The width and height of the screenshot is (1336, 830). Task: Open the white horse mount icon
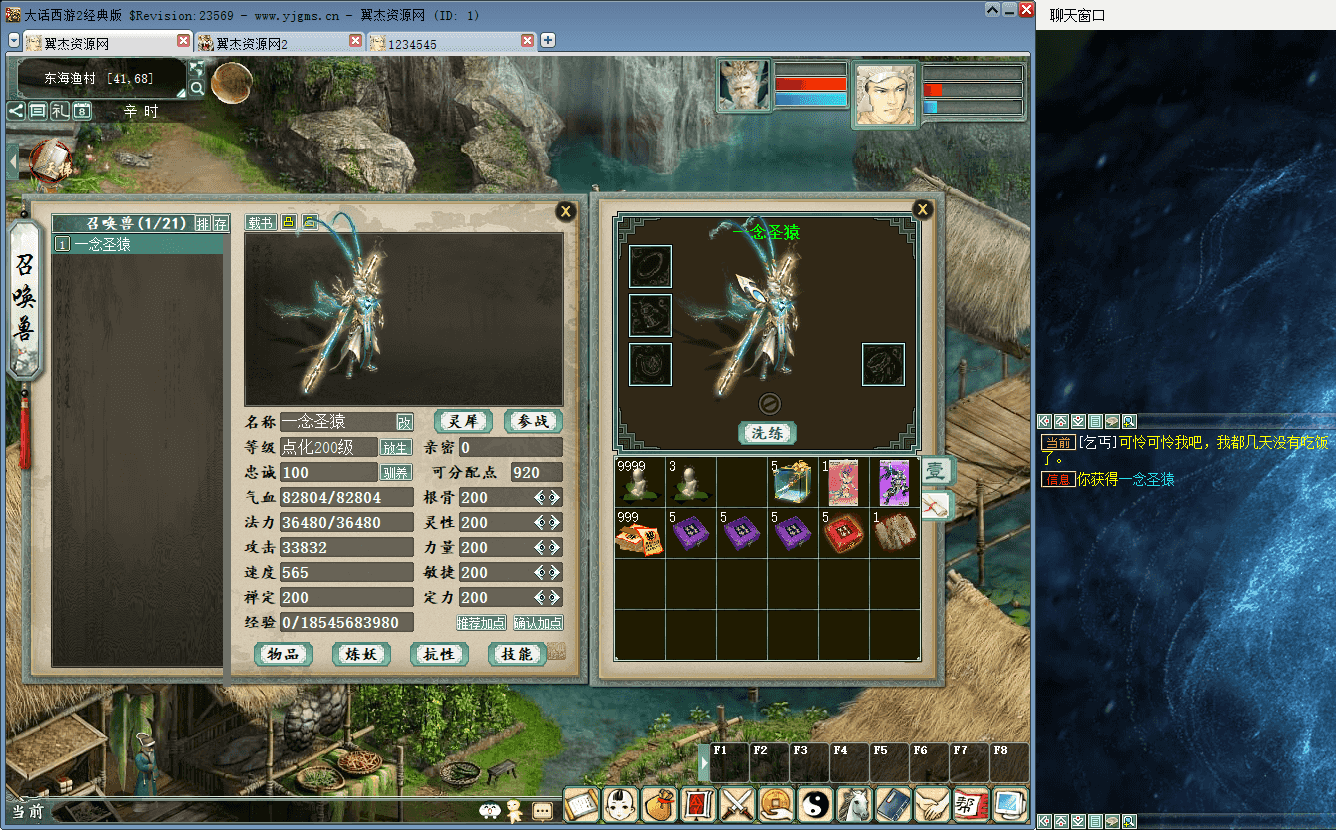(x=854, y=804)
